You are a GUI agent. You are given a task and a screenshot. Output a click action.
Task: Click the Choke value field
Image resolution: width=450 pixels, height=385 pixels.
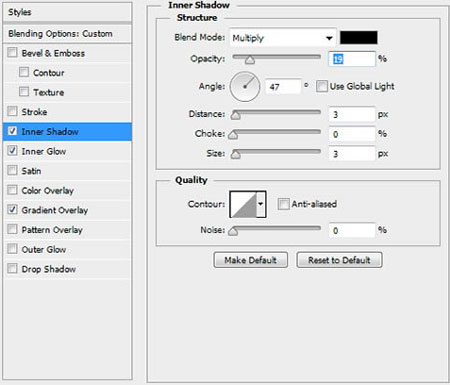click(352, 134)
